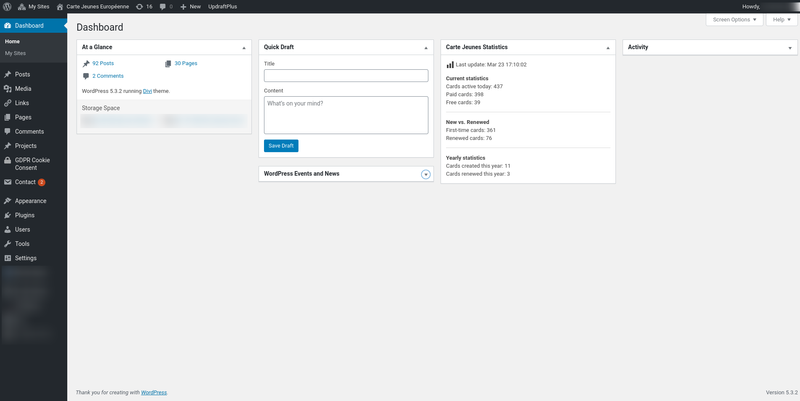Open My Sites menu label
Screen dimensions: 800x401
39,7
